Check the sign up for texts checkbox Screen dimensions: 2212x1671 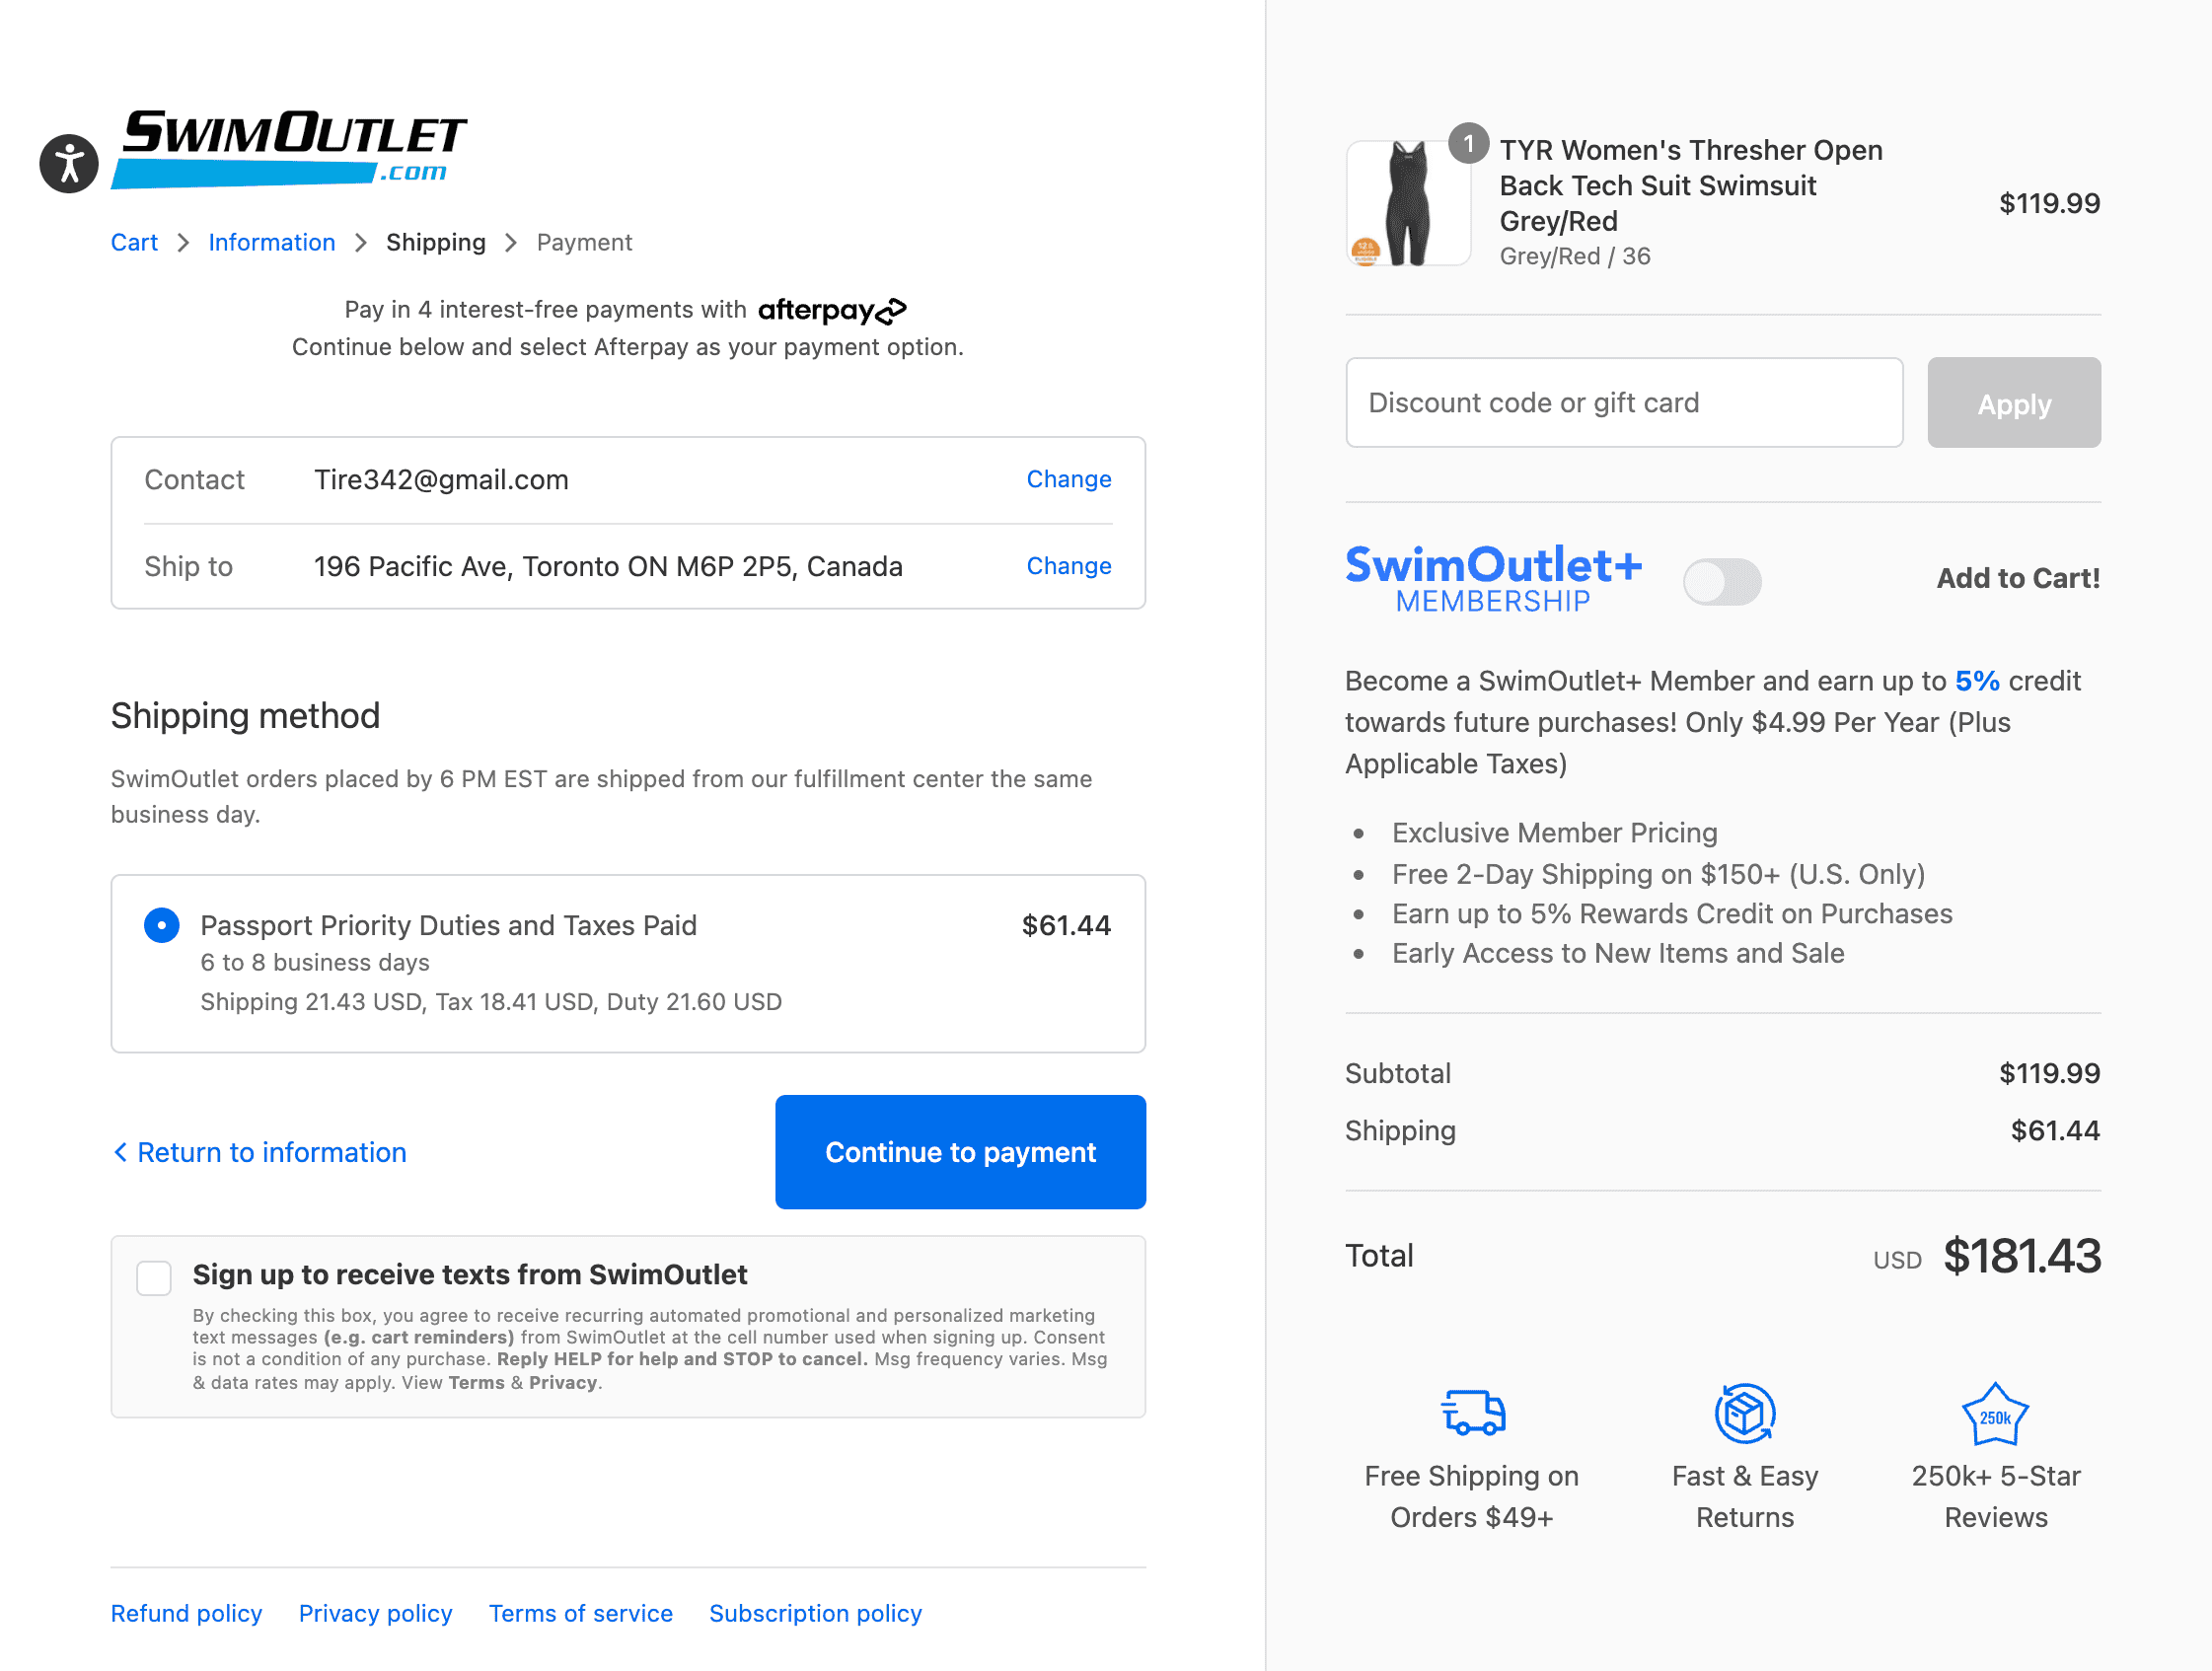(154, 1278)
